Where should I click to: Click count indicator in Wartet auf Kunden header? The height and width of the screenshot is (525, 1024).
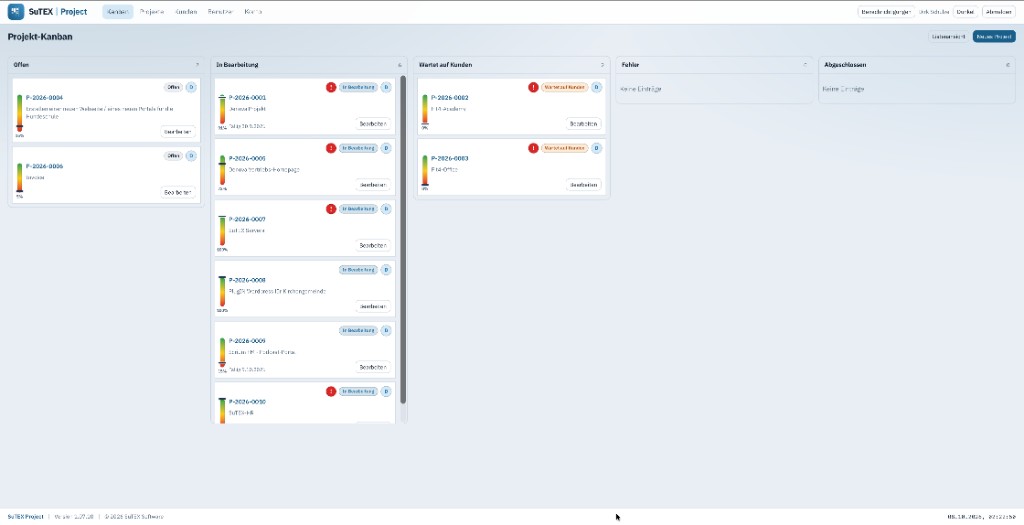[602, 65]
